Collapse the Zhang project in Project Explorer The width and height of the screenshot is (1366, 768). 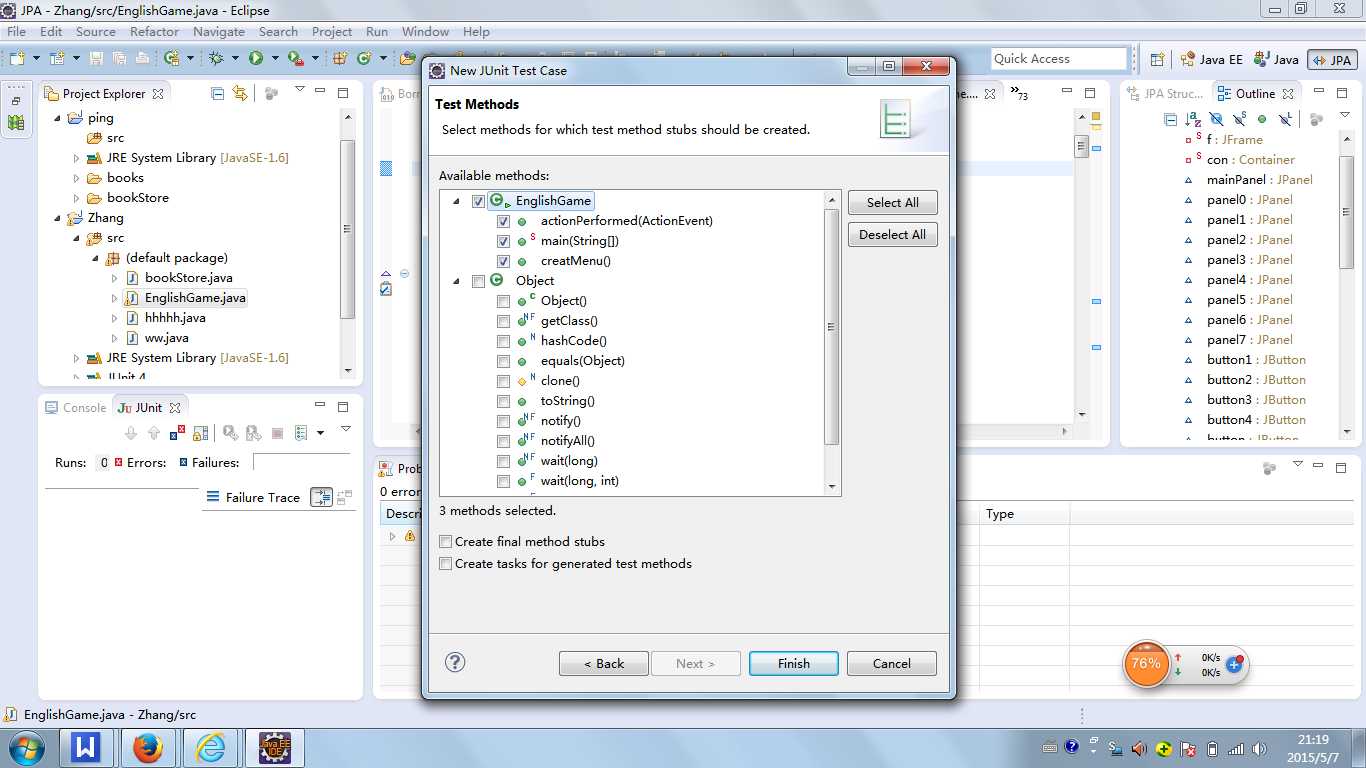tap(57, 218)
